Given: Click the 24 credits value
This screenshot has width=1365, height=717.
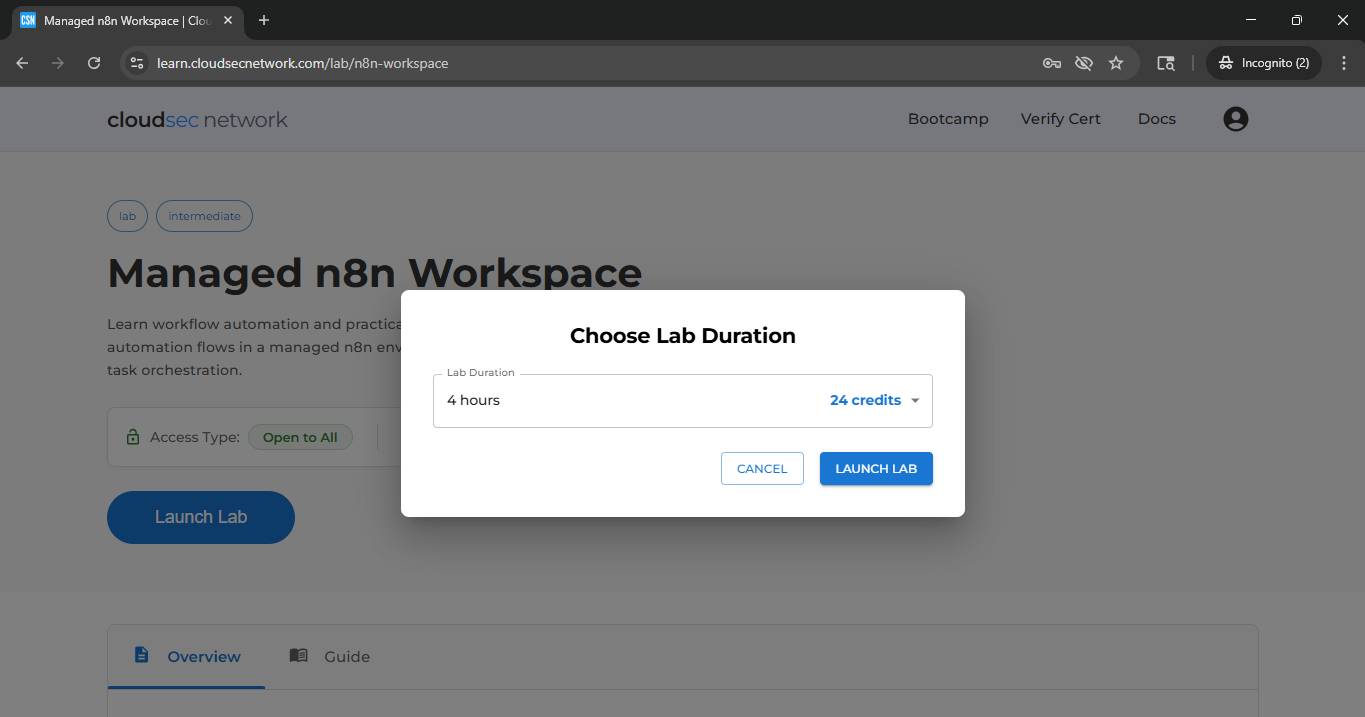Looking at the screenshot, I should [x=865, y=400].
